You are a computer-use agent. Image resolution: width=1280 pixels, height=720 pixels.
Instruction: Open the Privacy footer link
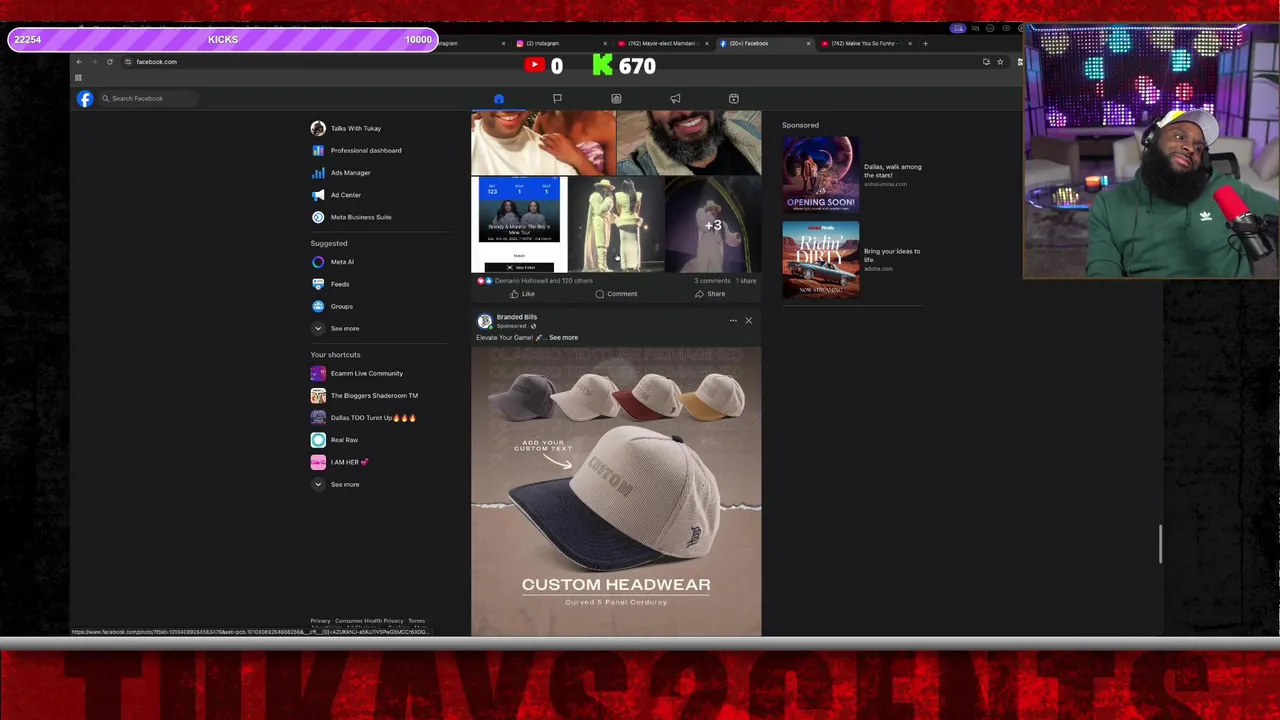pos(320,621)
